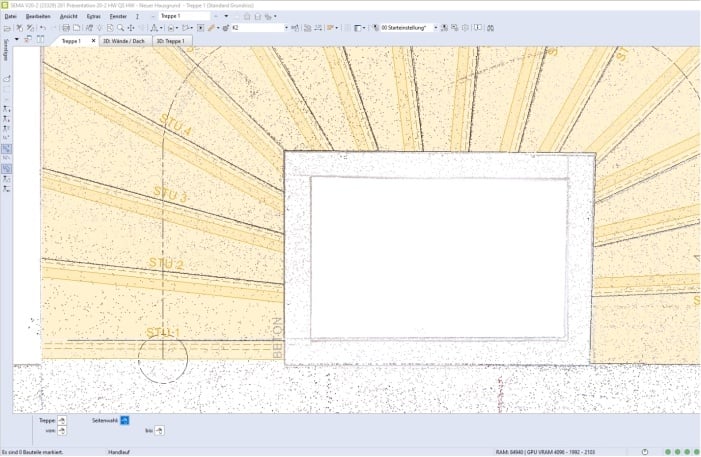Click the undo arrow in the toolbar
The height and width of the screenshot is (457, 701).
point(42,28)
